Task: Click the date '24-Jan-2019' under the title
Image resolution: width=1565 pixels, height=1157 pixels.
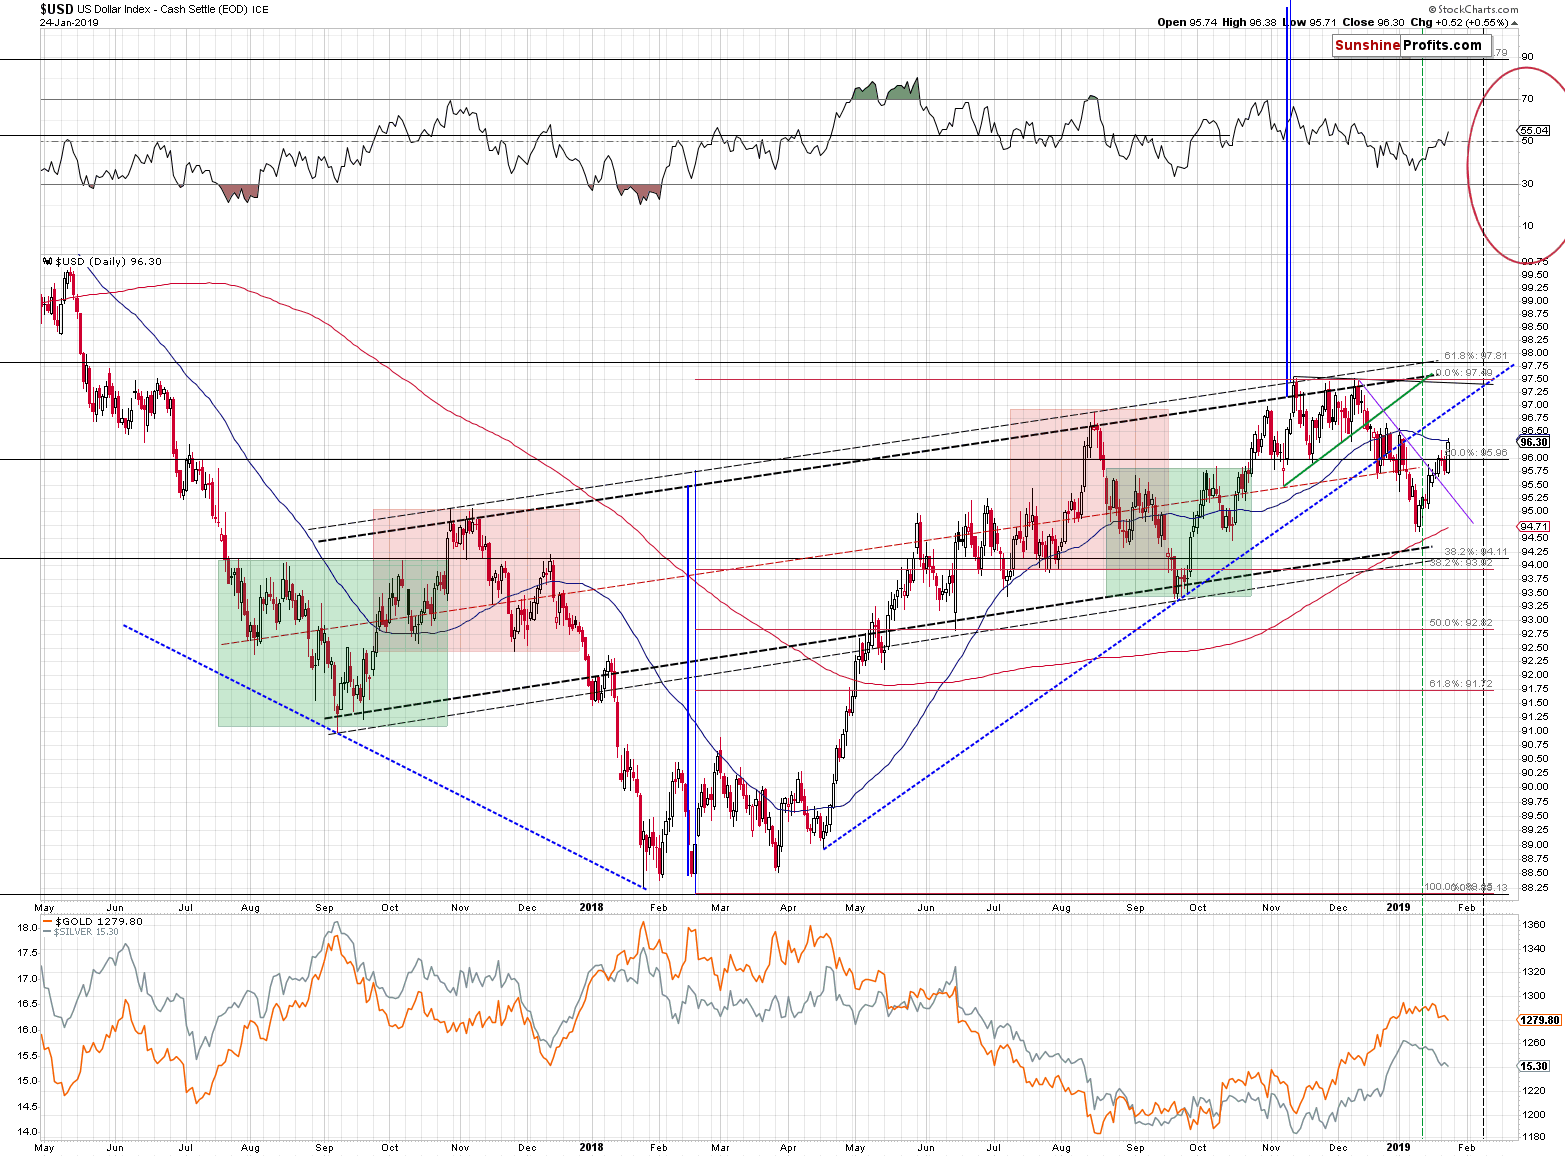Action: (69, 23)
